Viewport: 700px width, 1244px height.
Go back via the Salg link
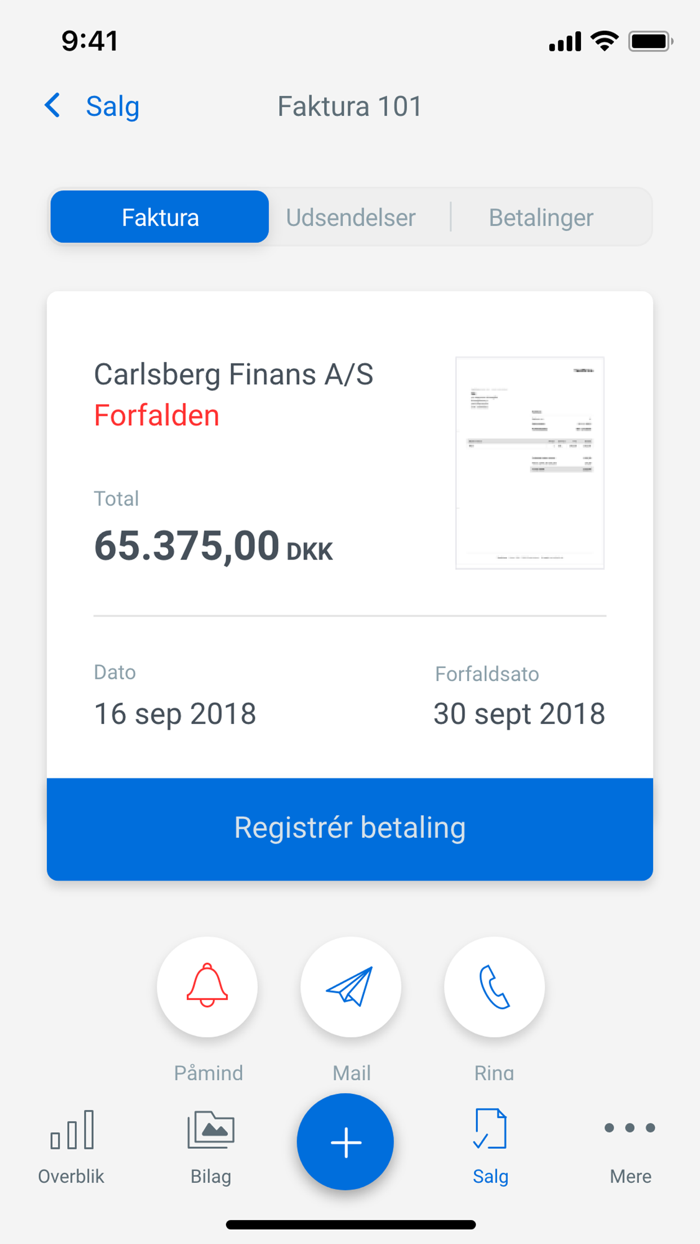click(x=112, y=106)
